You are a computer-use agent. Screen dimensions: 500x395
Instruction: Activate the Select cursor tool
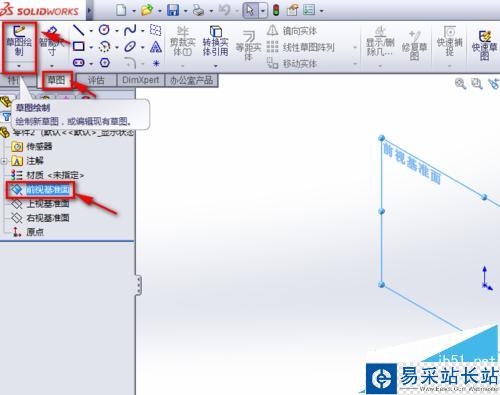250,10
